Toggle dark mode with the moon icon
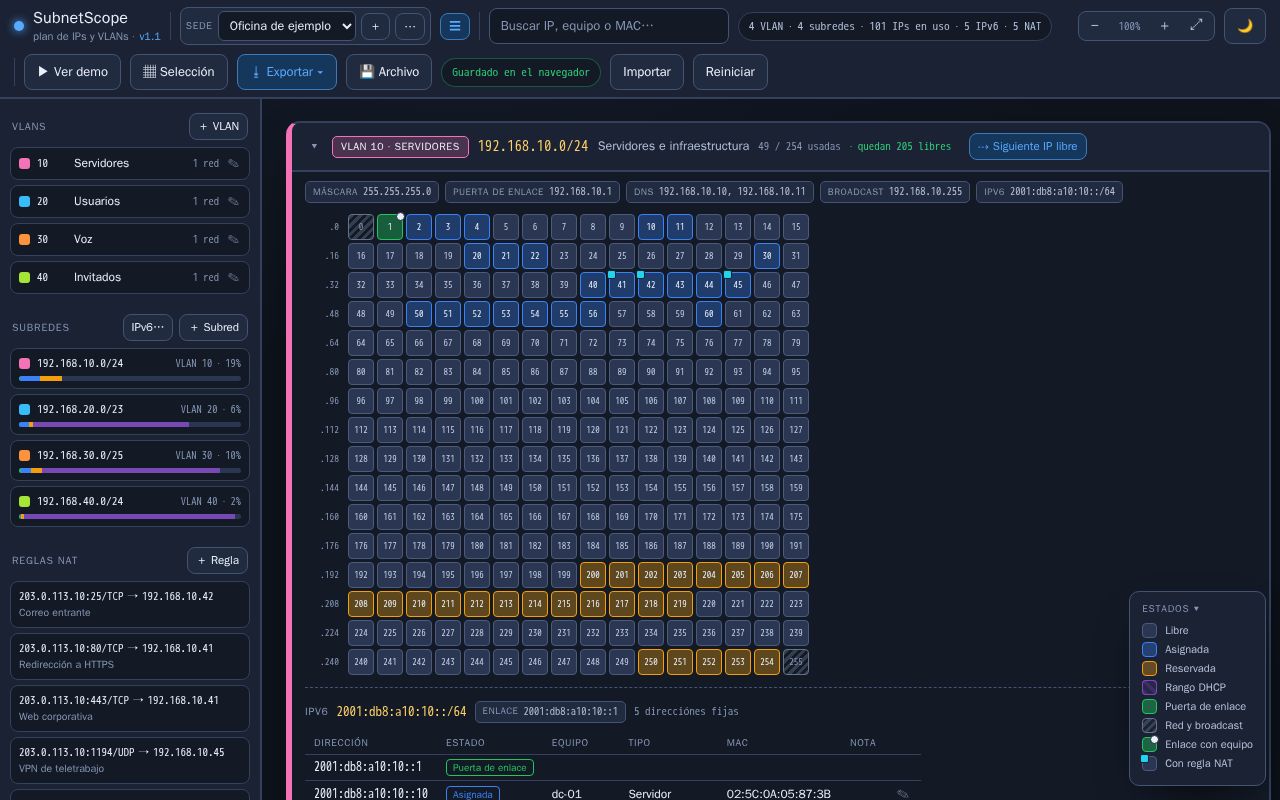The width and height of the screenshot is (1280, 800). click(1245, 26)
